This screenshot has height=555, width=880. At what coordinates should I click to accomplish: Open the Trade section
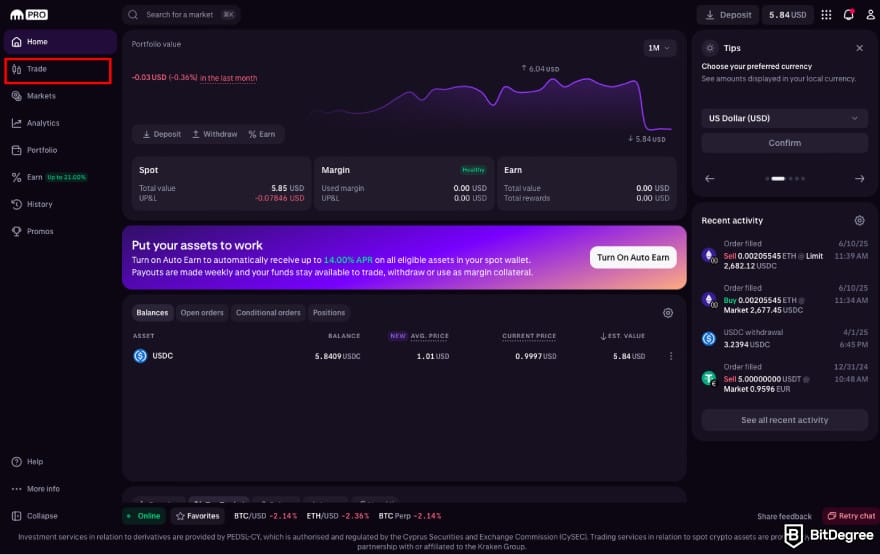pyautogui.click(x=58, y=70)
